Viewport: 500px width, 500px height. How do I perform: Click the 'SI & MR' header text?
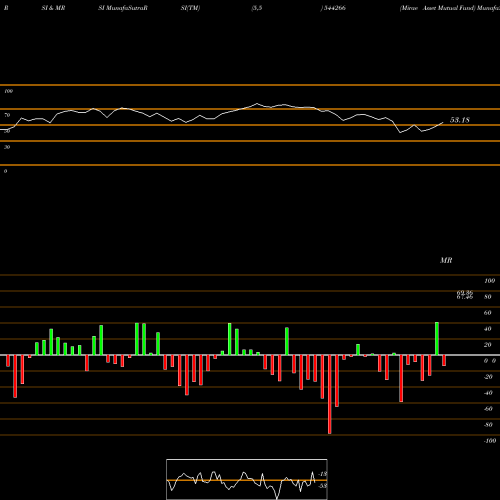click(x=53, y=8)
